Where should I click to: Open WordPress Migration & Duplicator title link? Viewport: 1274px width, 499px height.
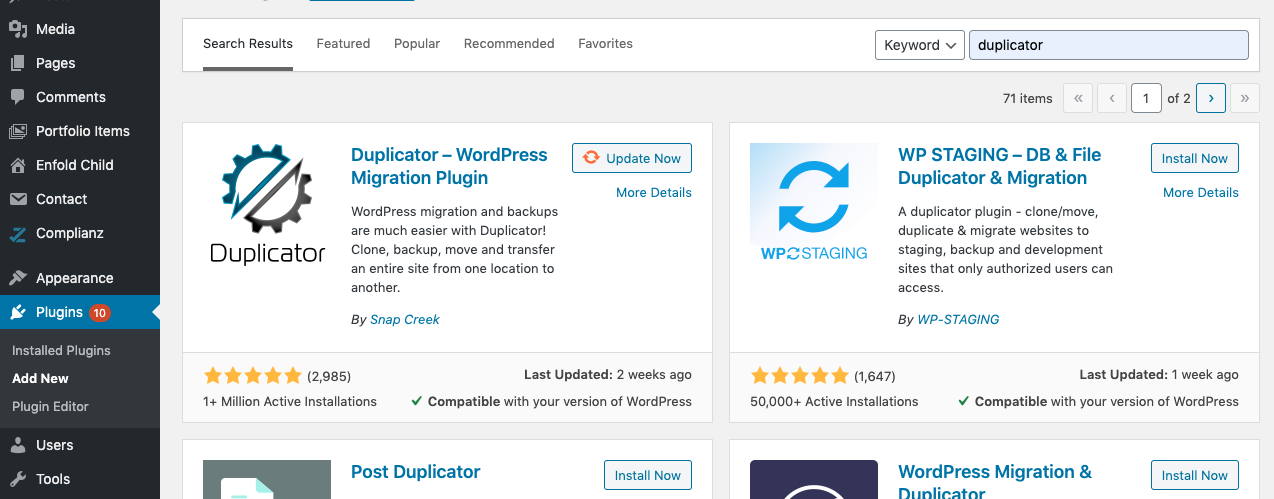point(995,481)
